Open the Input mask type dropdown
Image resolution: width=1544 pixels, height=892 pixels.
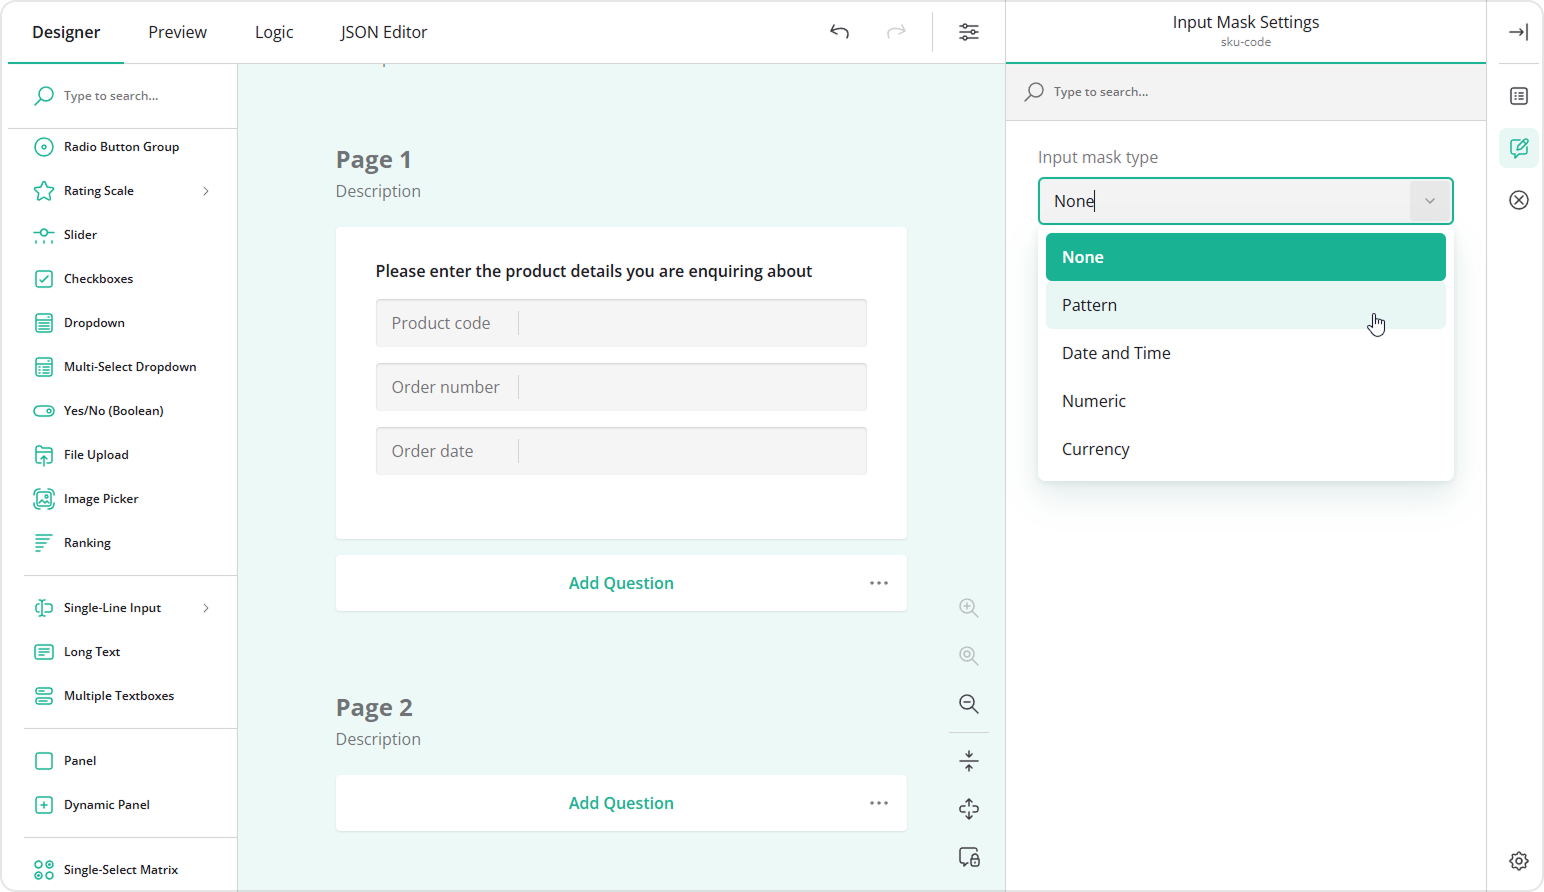(x=1429, y=200)
